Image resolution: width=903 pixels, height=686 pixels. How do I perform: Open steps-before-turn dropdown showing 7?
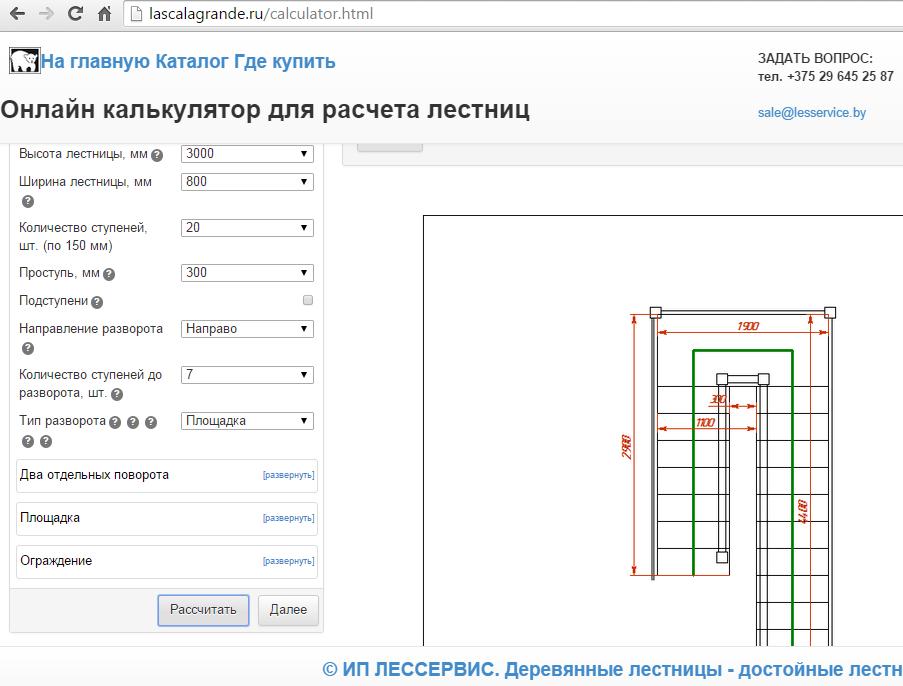pos(247,375)
